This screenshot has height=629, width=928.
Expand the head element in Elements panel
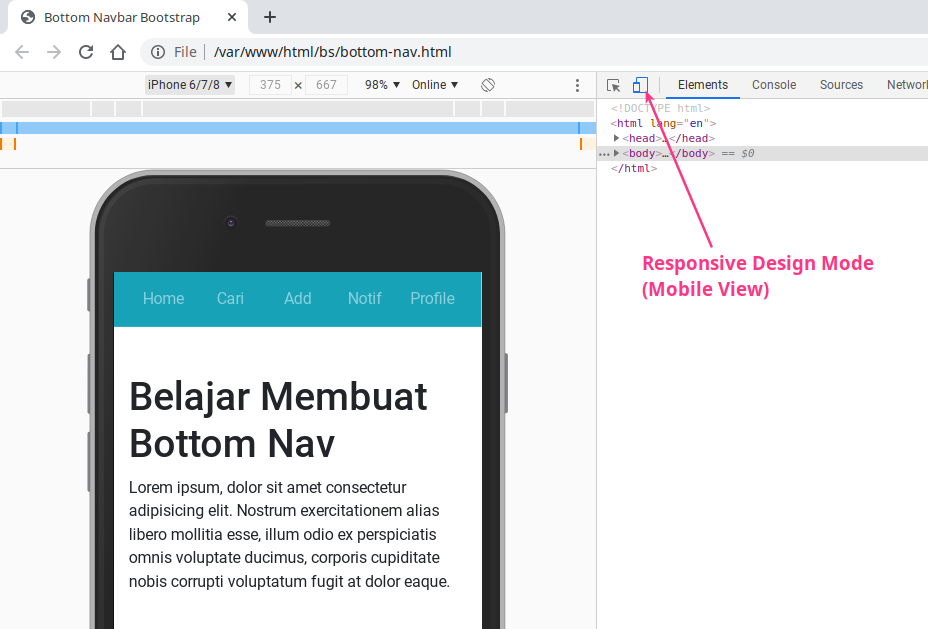point(616,138)
